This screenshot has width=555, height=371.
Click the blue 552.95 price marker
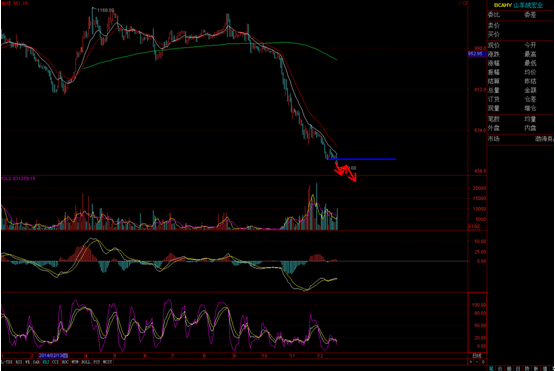coord(475,54)
